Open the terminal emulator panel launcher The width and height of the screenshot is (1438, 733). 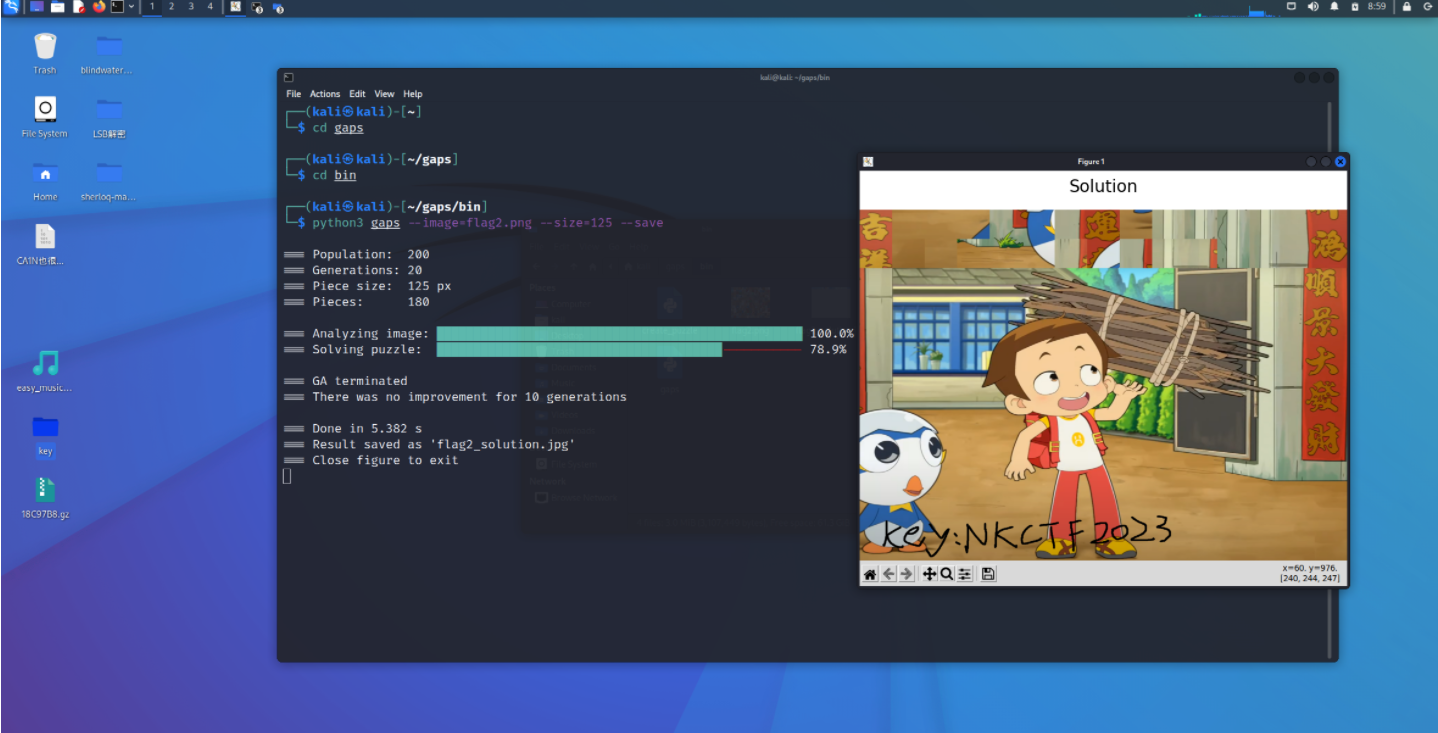tap(117, 6)
